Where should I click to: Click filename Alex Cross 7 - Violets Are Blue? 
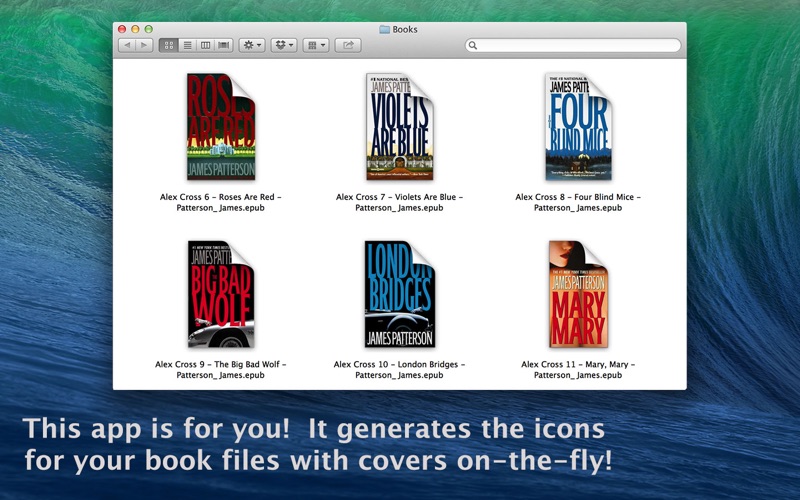[x=399, y=202]
